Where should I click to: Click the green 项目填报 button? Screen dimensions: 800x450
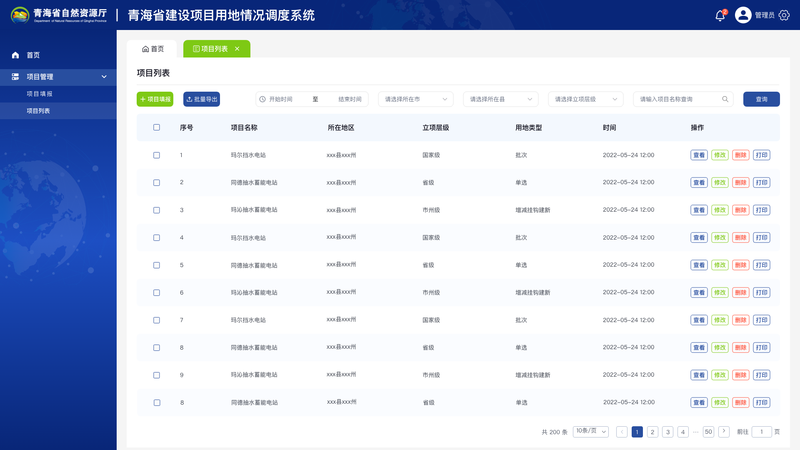(155, 99)
